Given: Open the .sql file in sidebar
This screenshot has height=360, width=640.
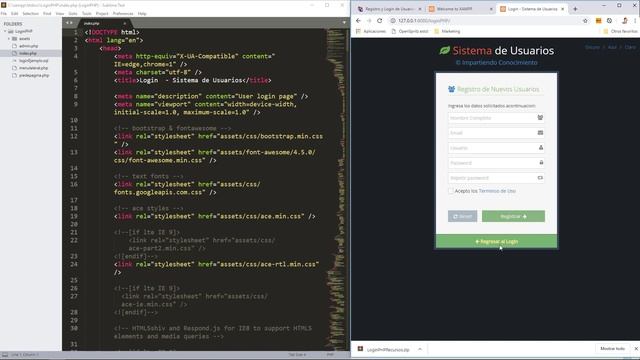Looking at the screenshot, I should tap(33, 60).
